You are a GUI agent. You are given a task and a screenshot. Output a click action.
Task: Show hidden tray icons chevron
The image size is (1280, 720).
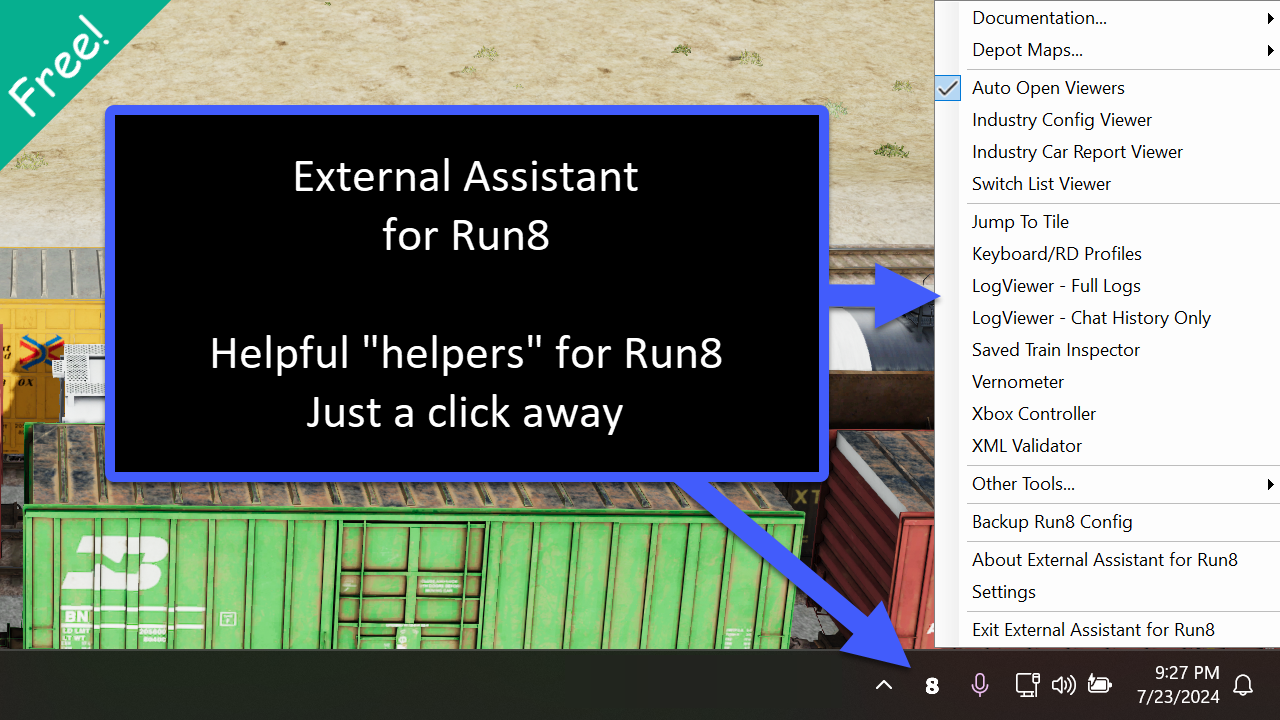(884, 685)
